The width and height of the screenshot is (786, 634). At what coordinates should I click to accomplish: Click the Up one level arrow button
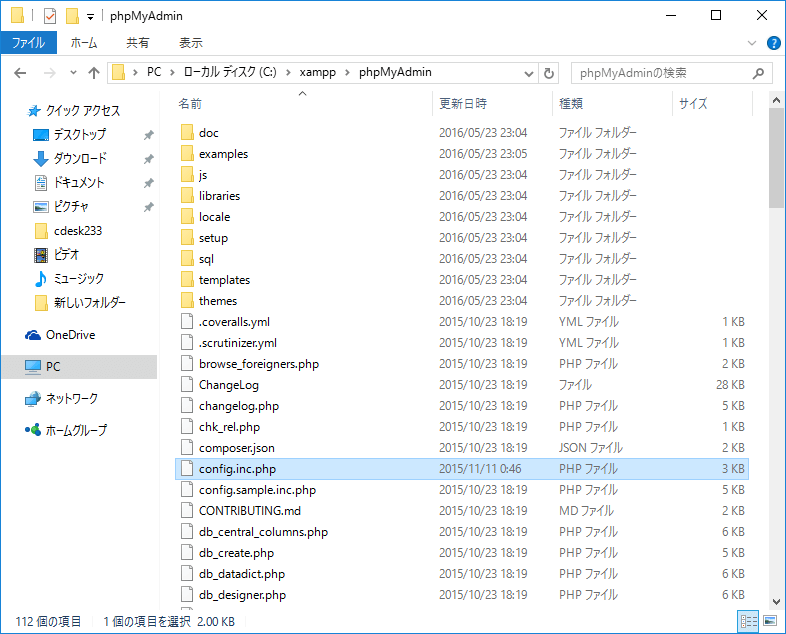click(x=94, y=73)
